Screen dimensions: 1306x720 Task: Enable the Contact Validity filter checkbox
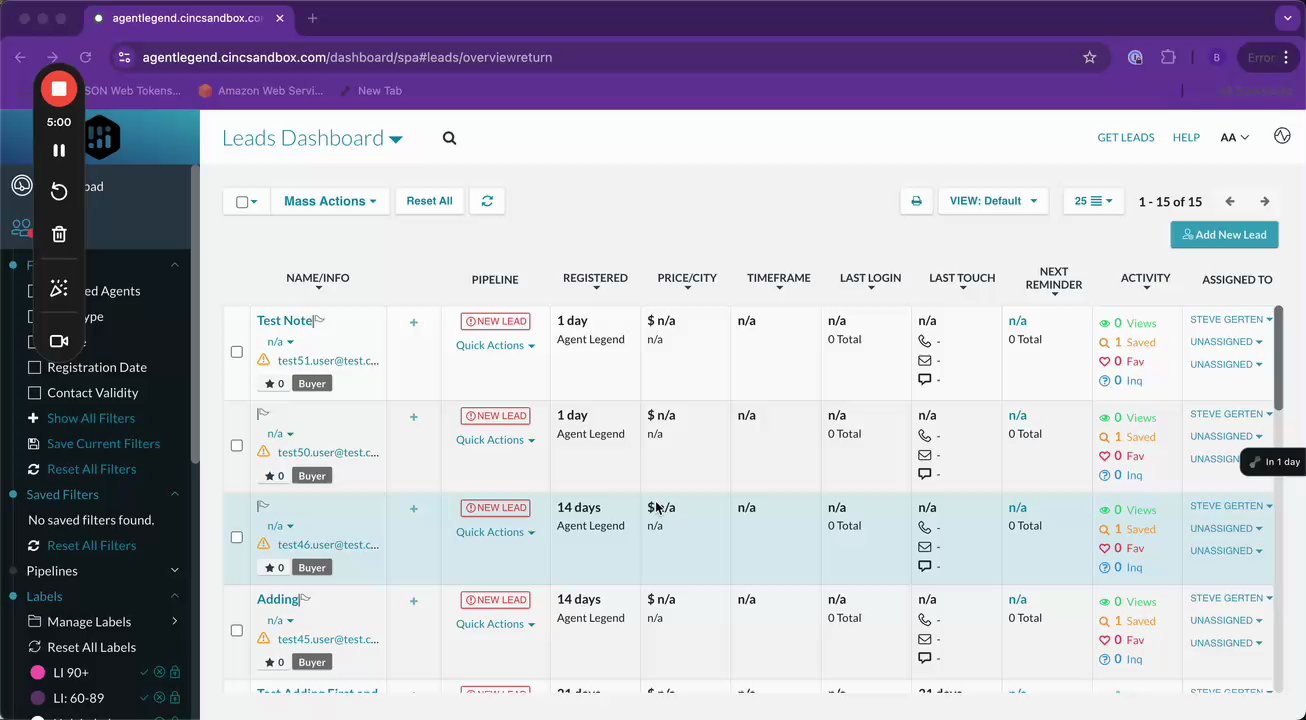(x=34, y=393)
